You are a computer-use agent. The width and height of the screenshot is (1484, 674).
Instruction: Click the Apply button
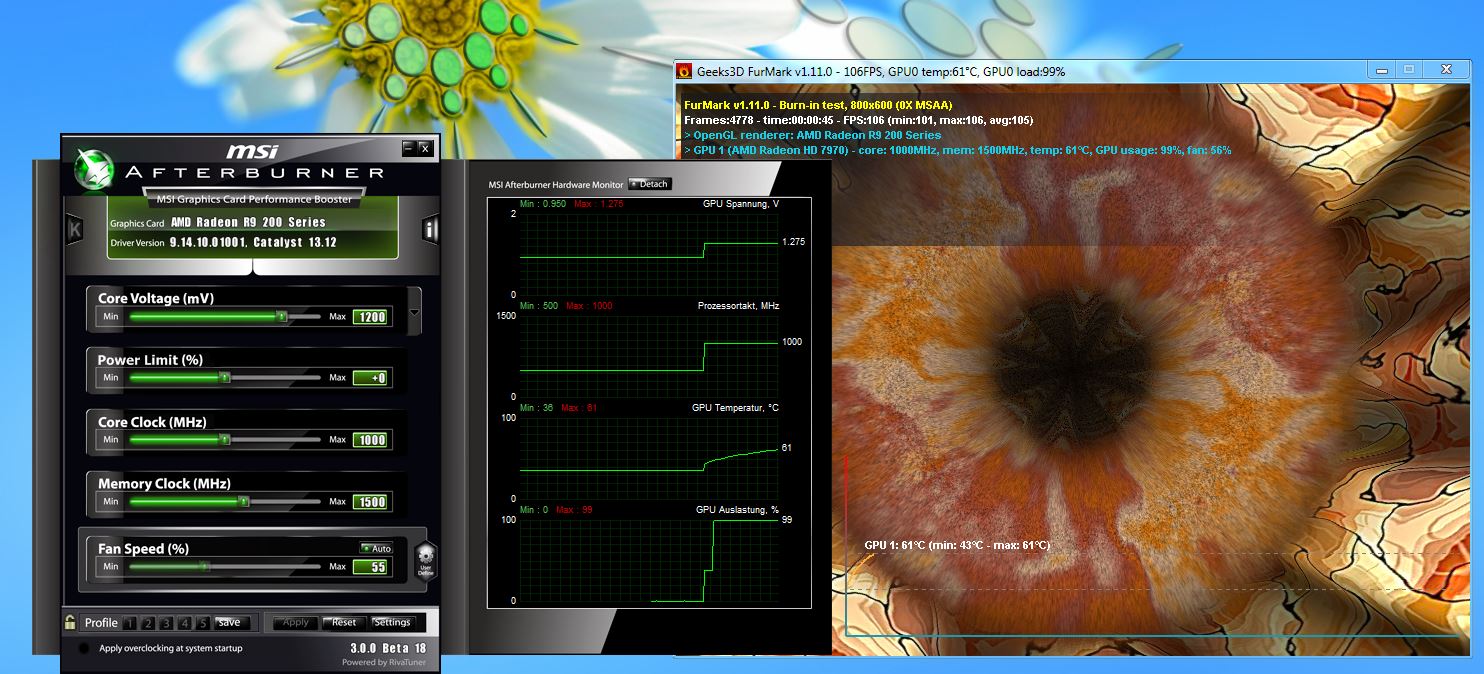(296, 622)
